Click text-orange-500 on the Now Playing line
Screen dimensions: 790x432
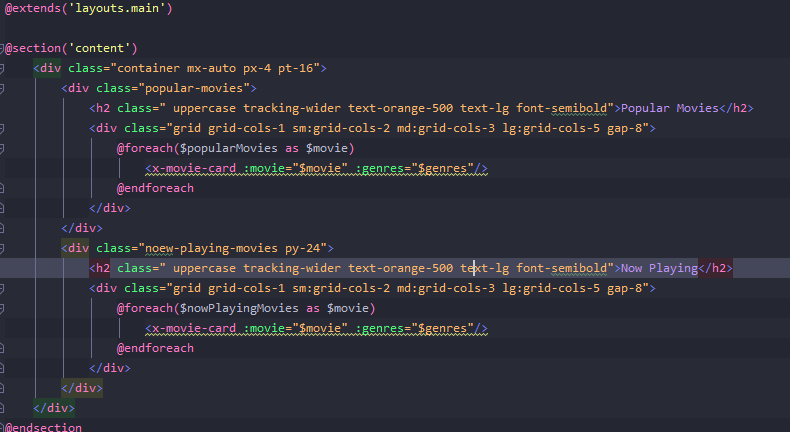point(401,268)
